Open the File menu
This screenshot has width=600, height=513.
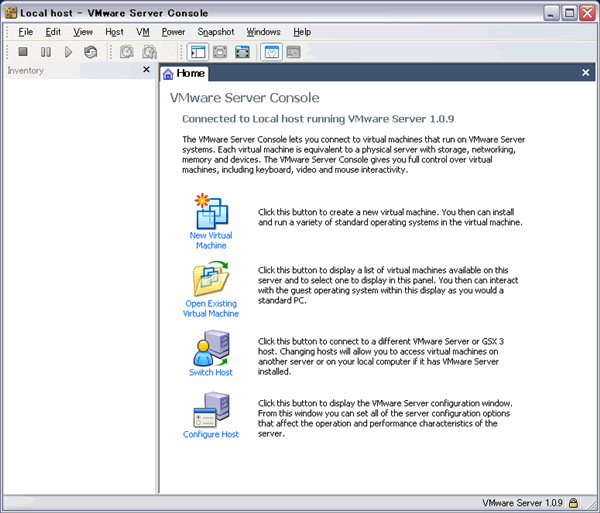click(x=26, y=32)
